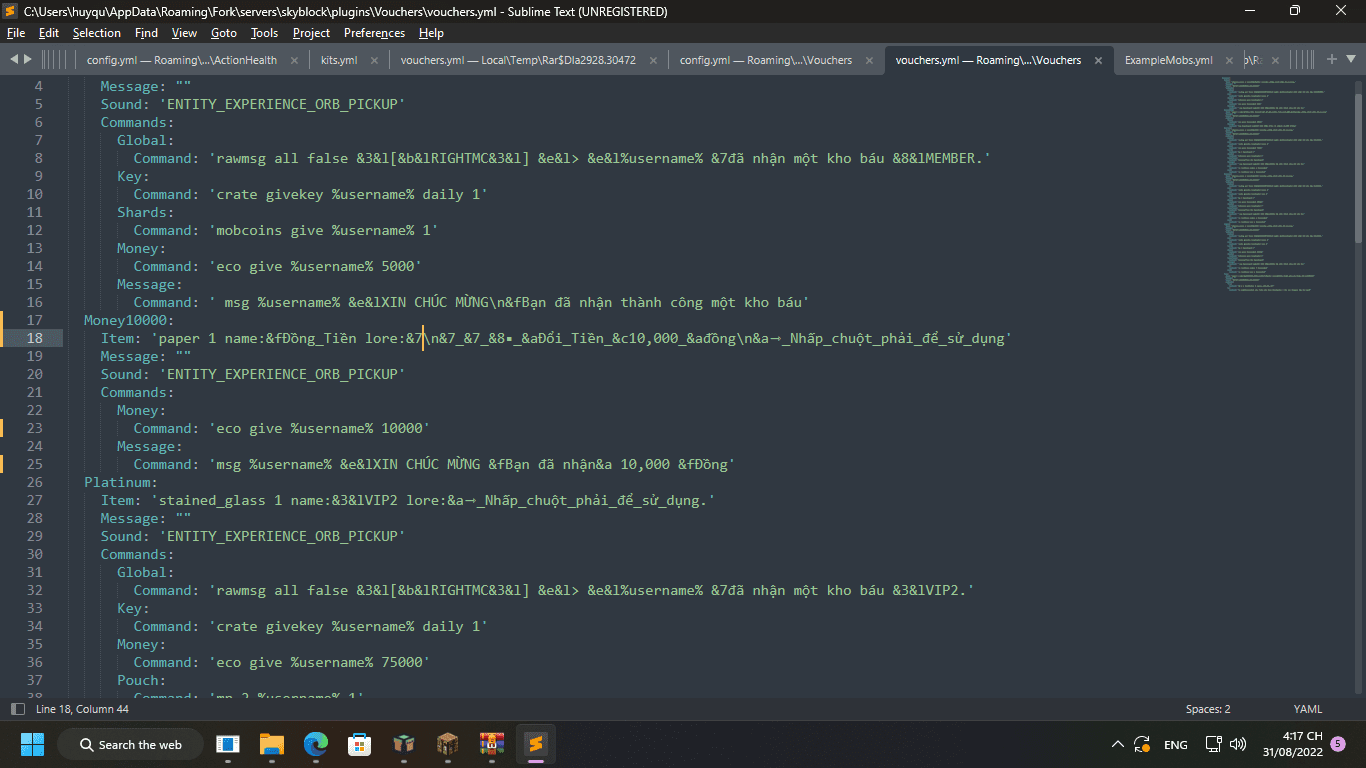Viewport: 1366px width, 768px height.
Task: Open the volume tray icon
Action: coord(1238,744)
